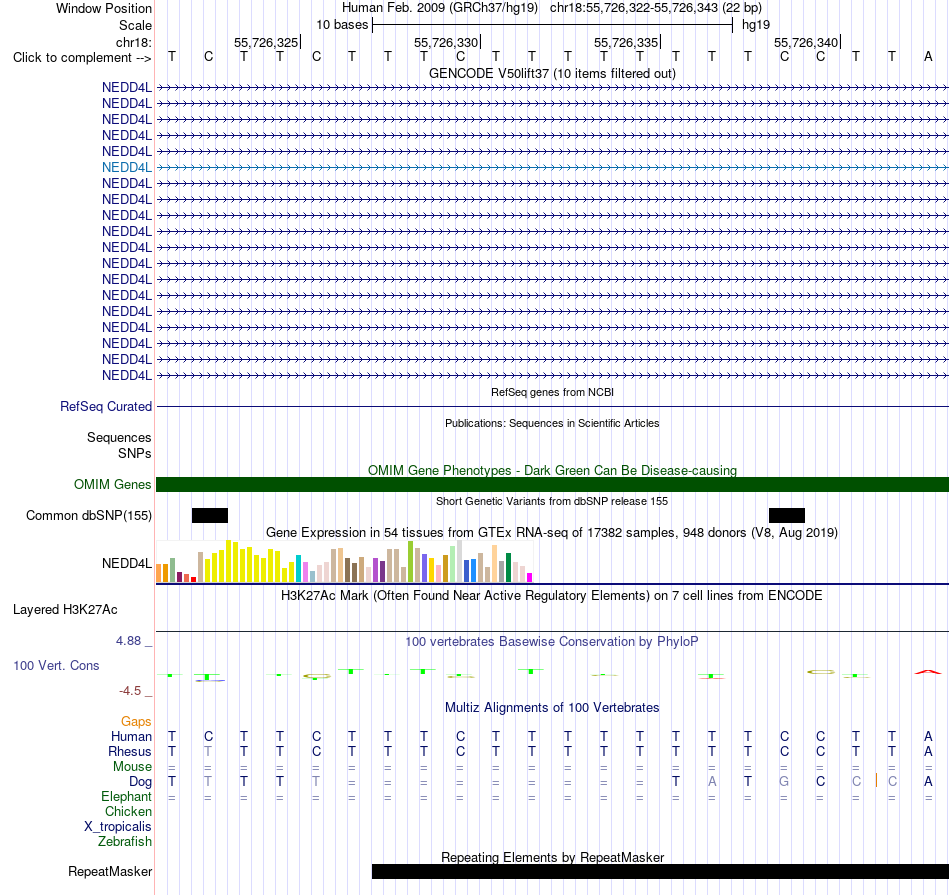The image size is (950, 895).
Task: Click the Common dbSNP(155) track label
Action: coord(88,516)
